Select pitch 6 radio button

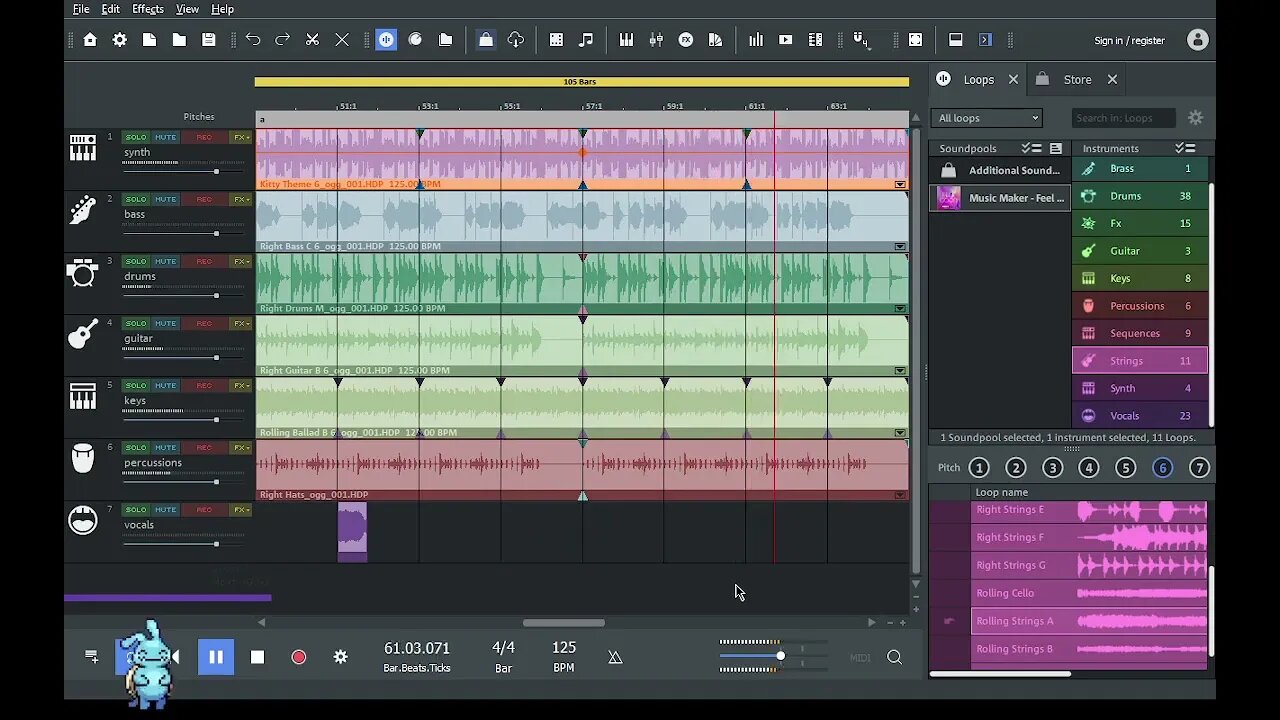coord(1162,468)
